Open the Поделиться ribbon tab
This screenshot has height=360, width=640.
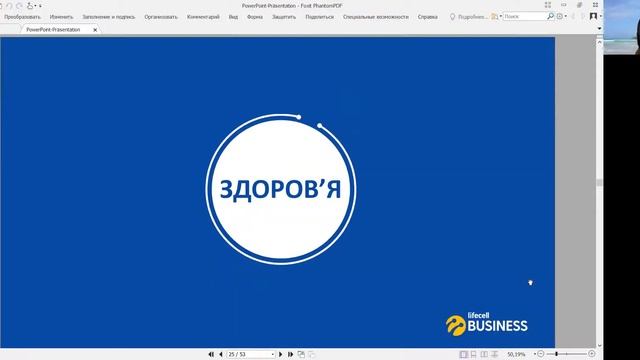click(319, 17)
